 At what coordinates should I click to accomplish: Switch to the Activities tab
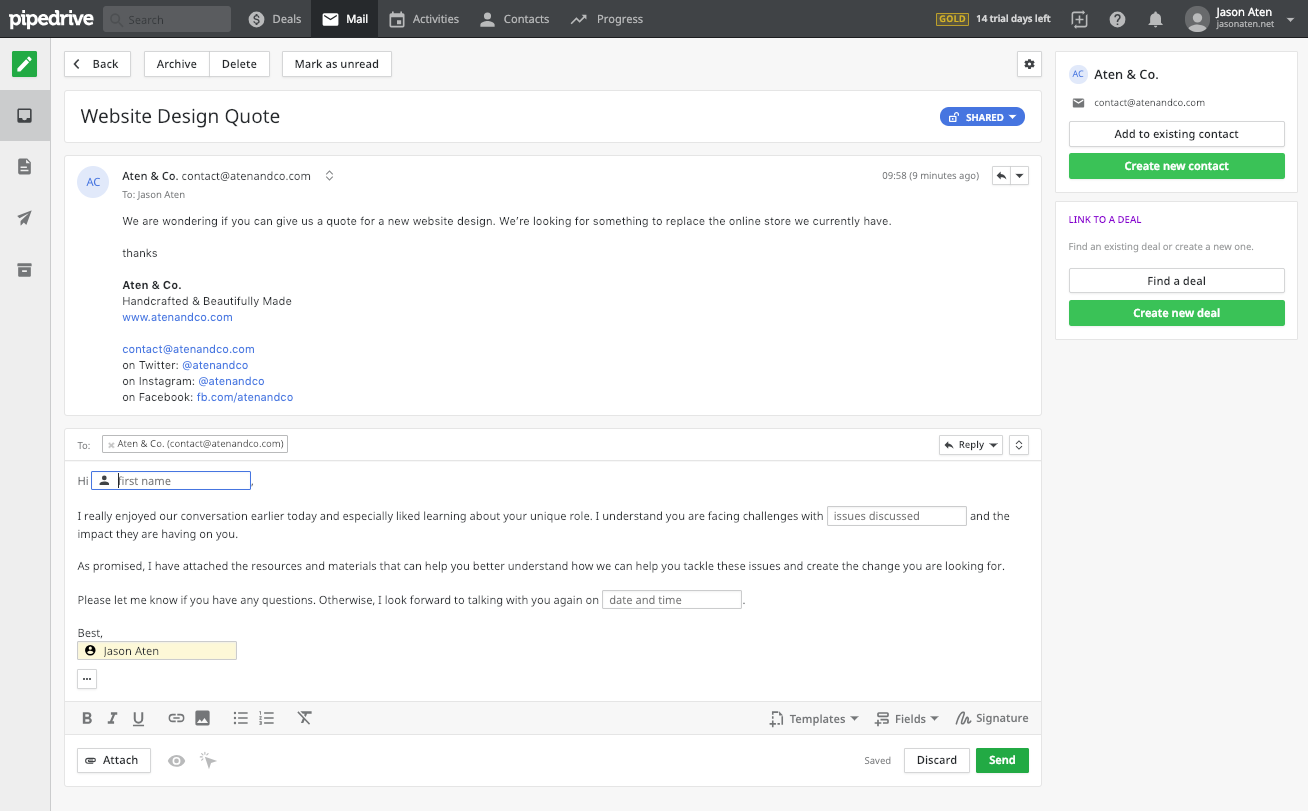424,19
